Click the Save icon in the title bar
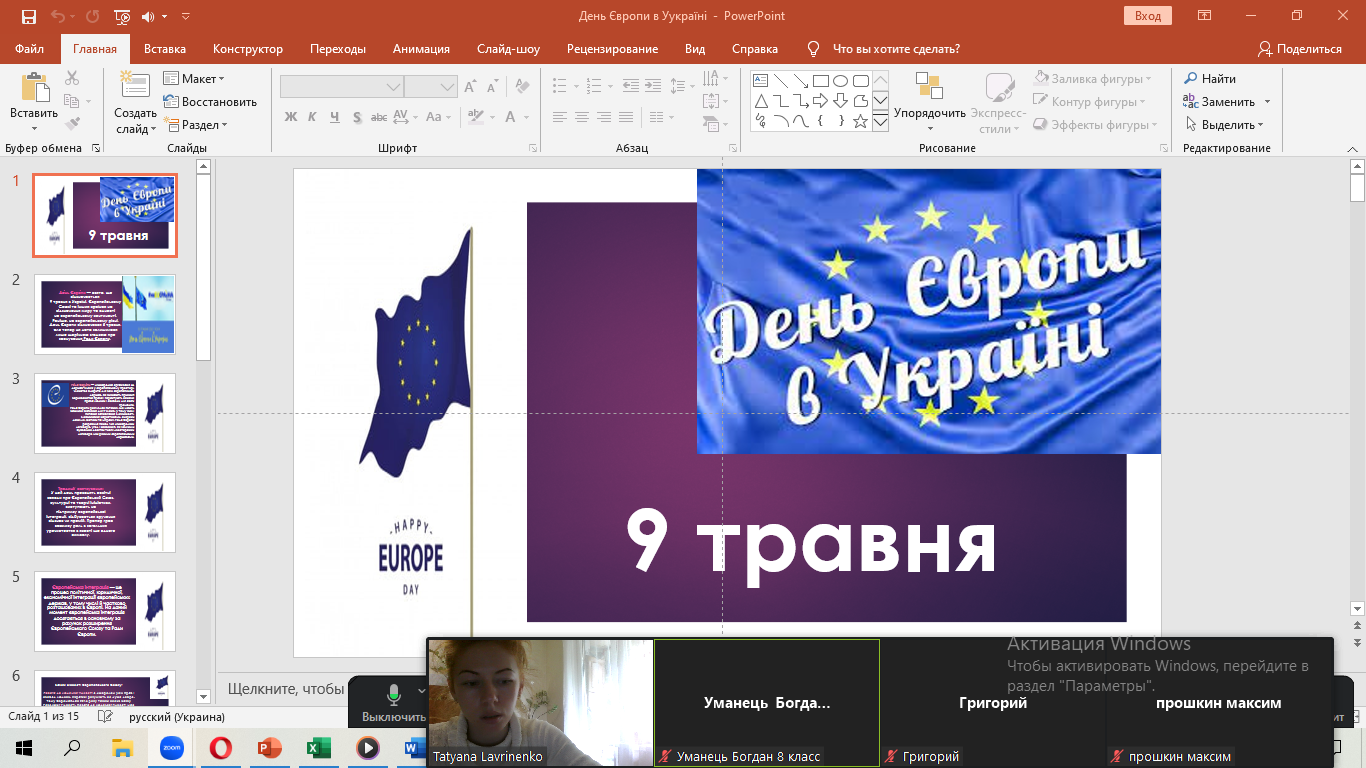The image size is (1366, 768). click(x=28, y=16)
